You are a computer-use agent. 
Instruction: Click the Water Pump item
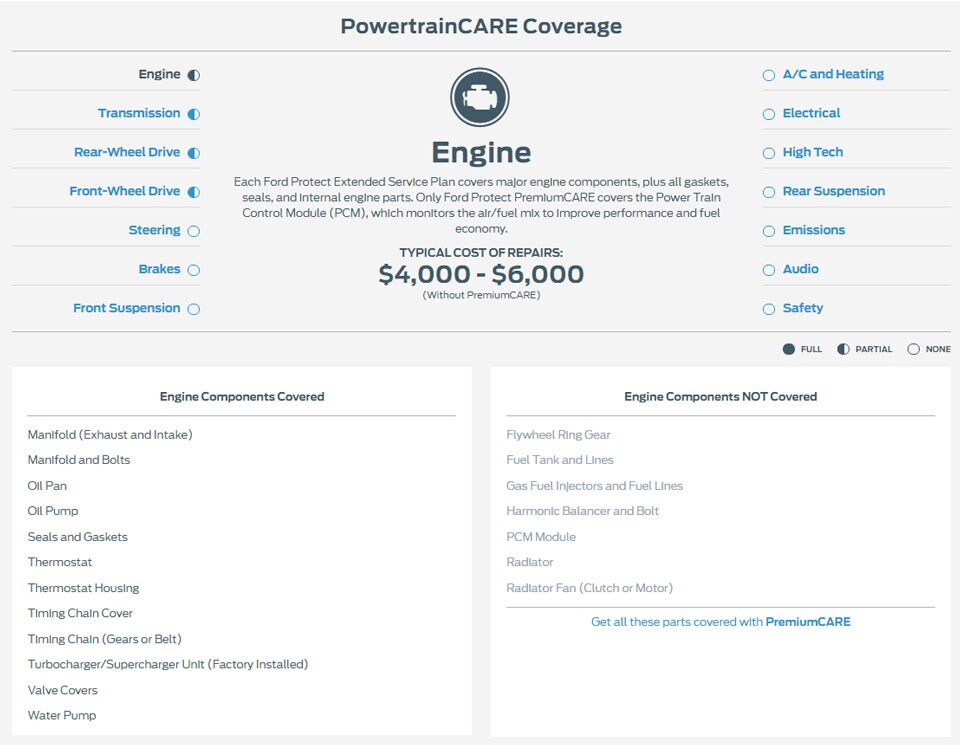[x=62, y=716]
